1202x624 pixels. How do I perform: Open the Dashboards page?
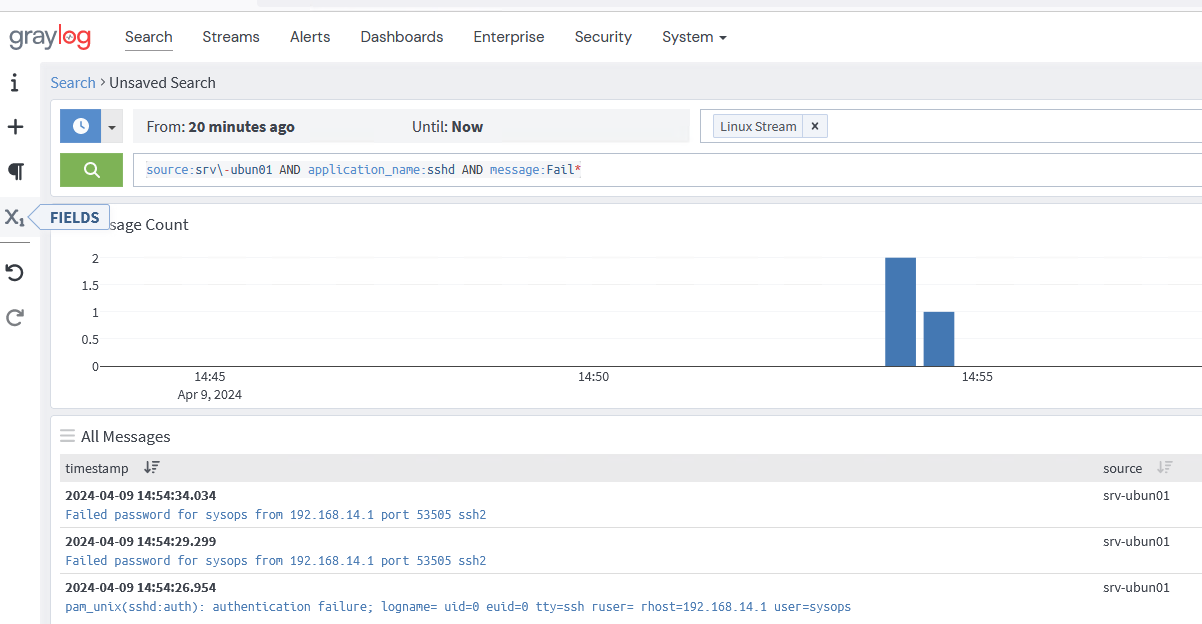click(402, 37)
